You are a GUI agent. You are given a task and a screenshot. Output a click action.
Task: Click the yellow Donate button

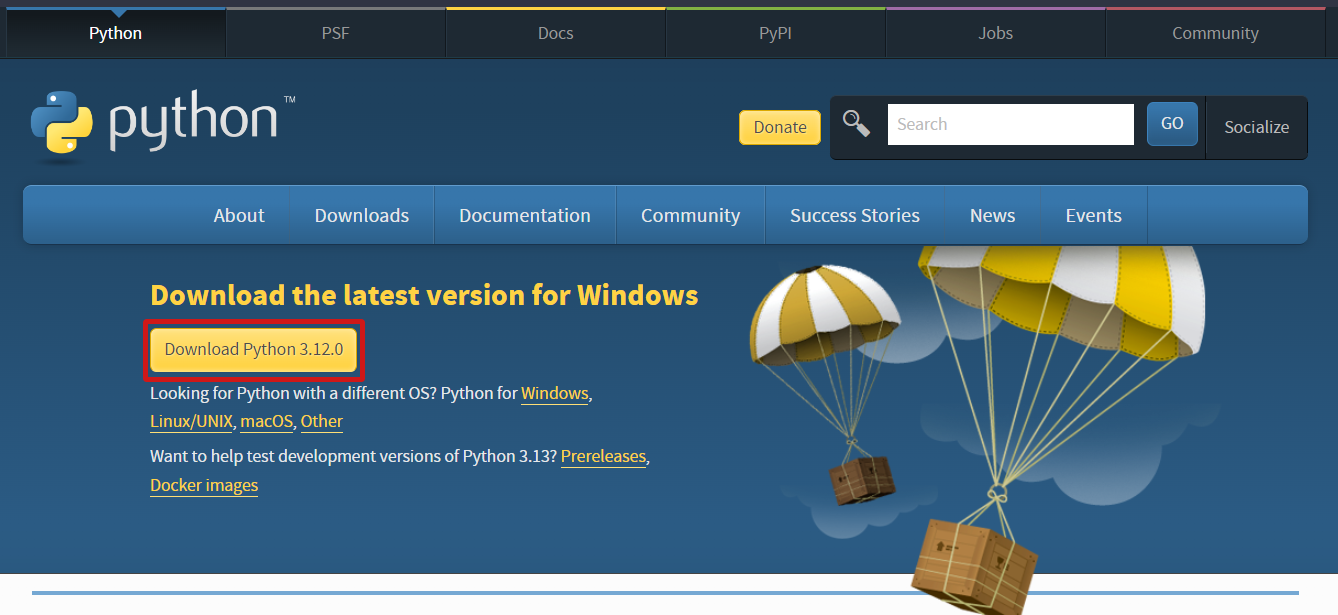tap(779, 127)
